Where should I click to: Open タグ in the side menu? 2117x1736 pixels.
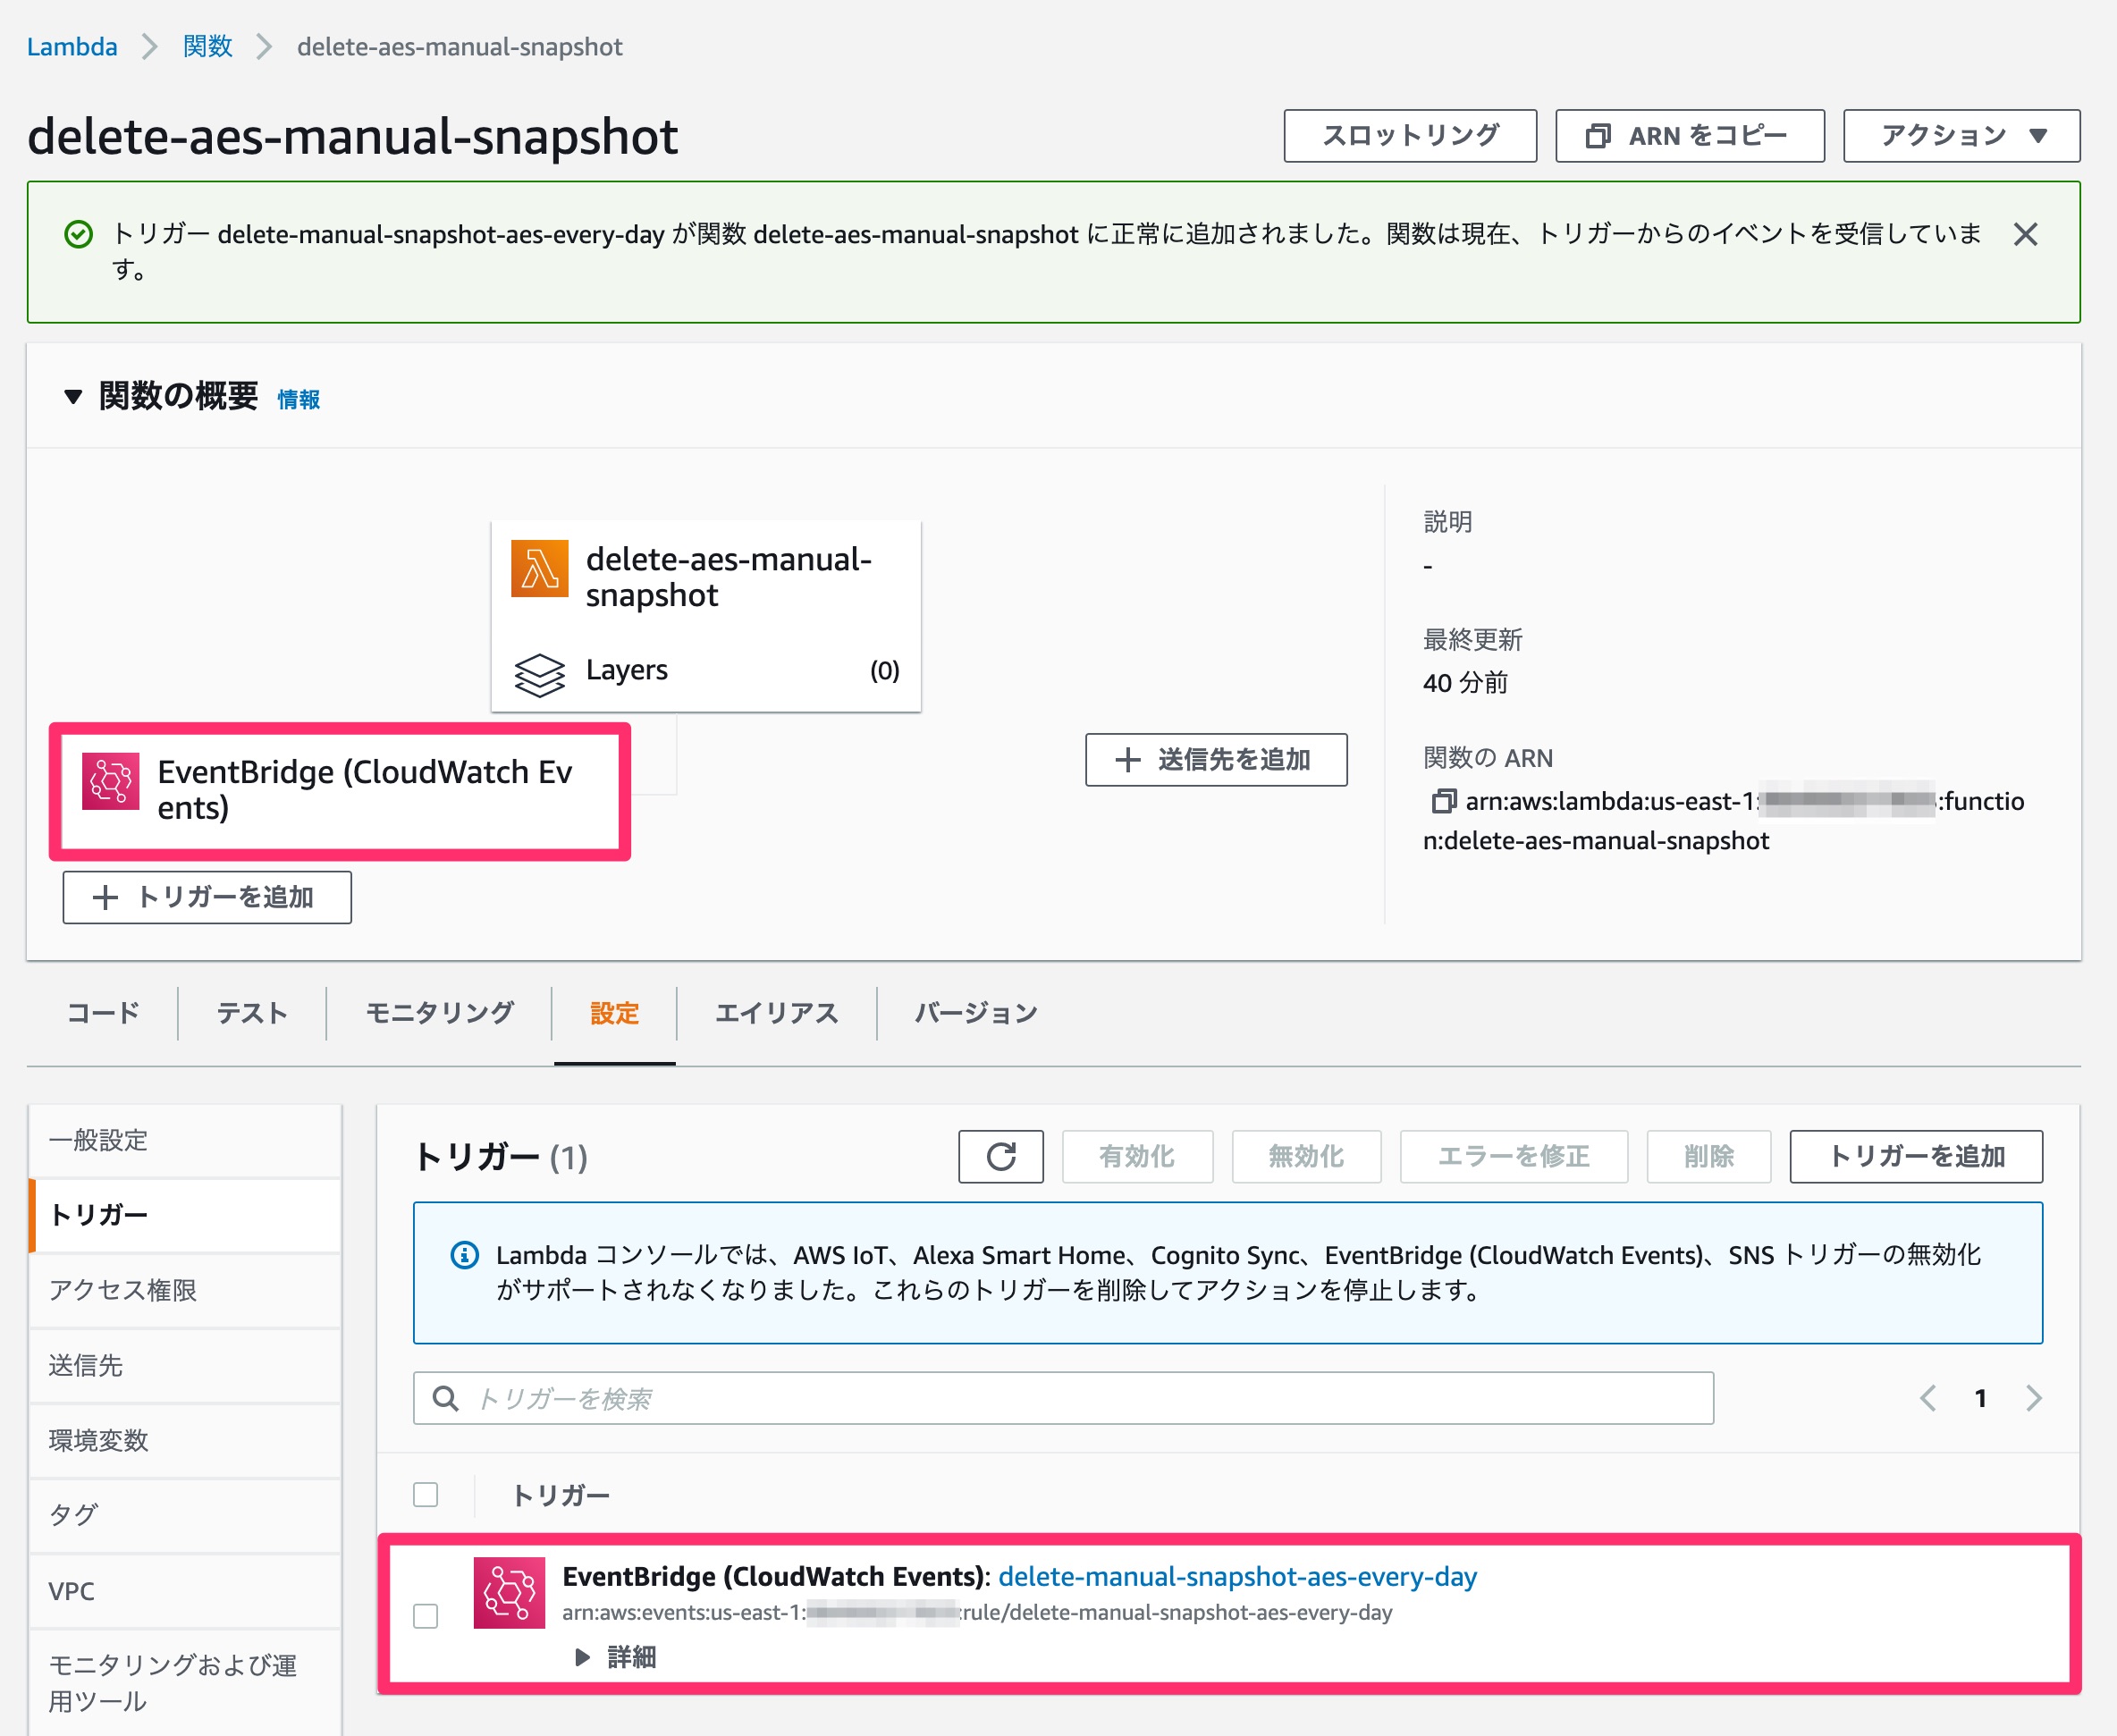pyautogui.click(x=185, y=1516)
